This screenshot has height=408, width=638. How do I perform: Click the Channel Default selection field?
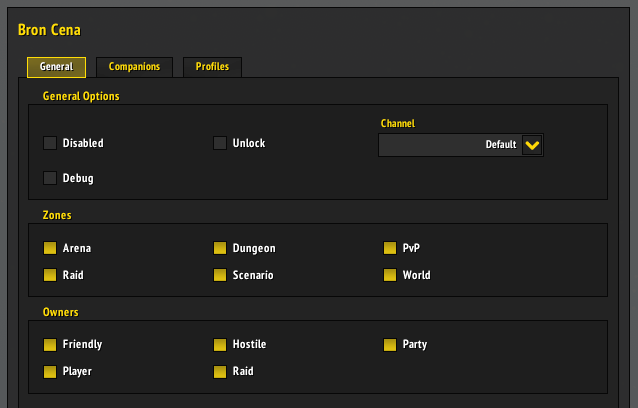(450, 145)
